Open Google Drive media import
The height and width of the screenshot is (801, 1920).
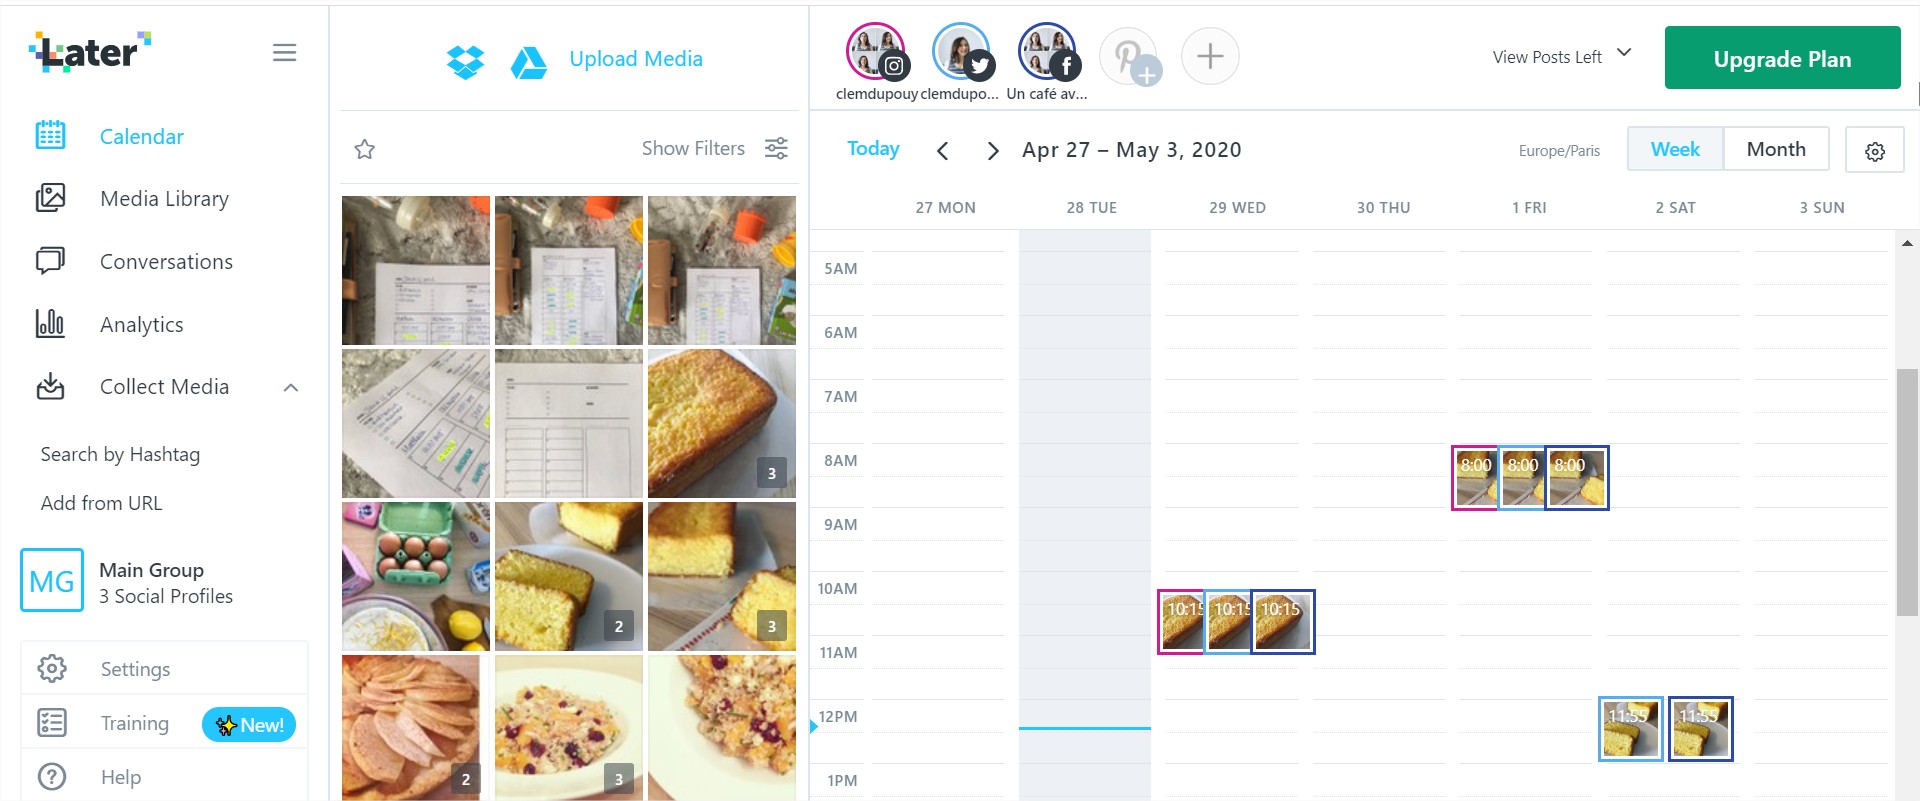528,62
